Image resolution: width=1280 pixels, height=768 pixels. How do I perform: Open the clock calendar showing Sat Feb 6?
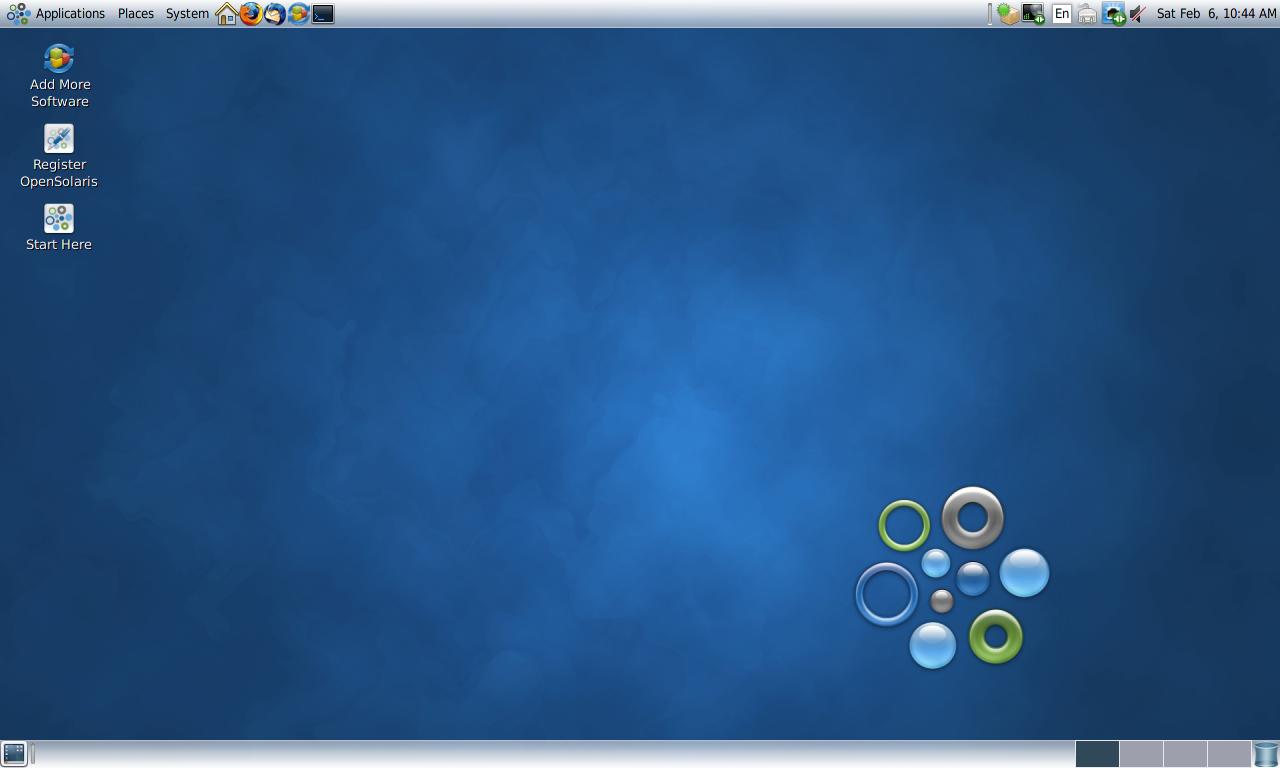click(x=1216, y=14)
